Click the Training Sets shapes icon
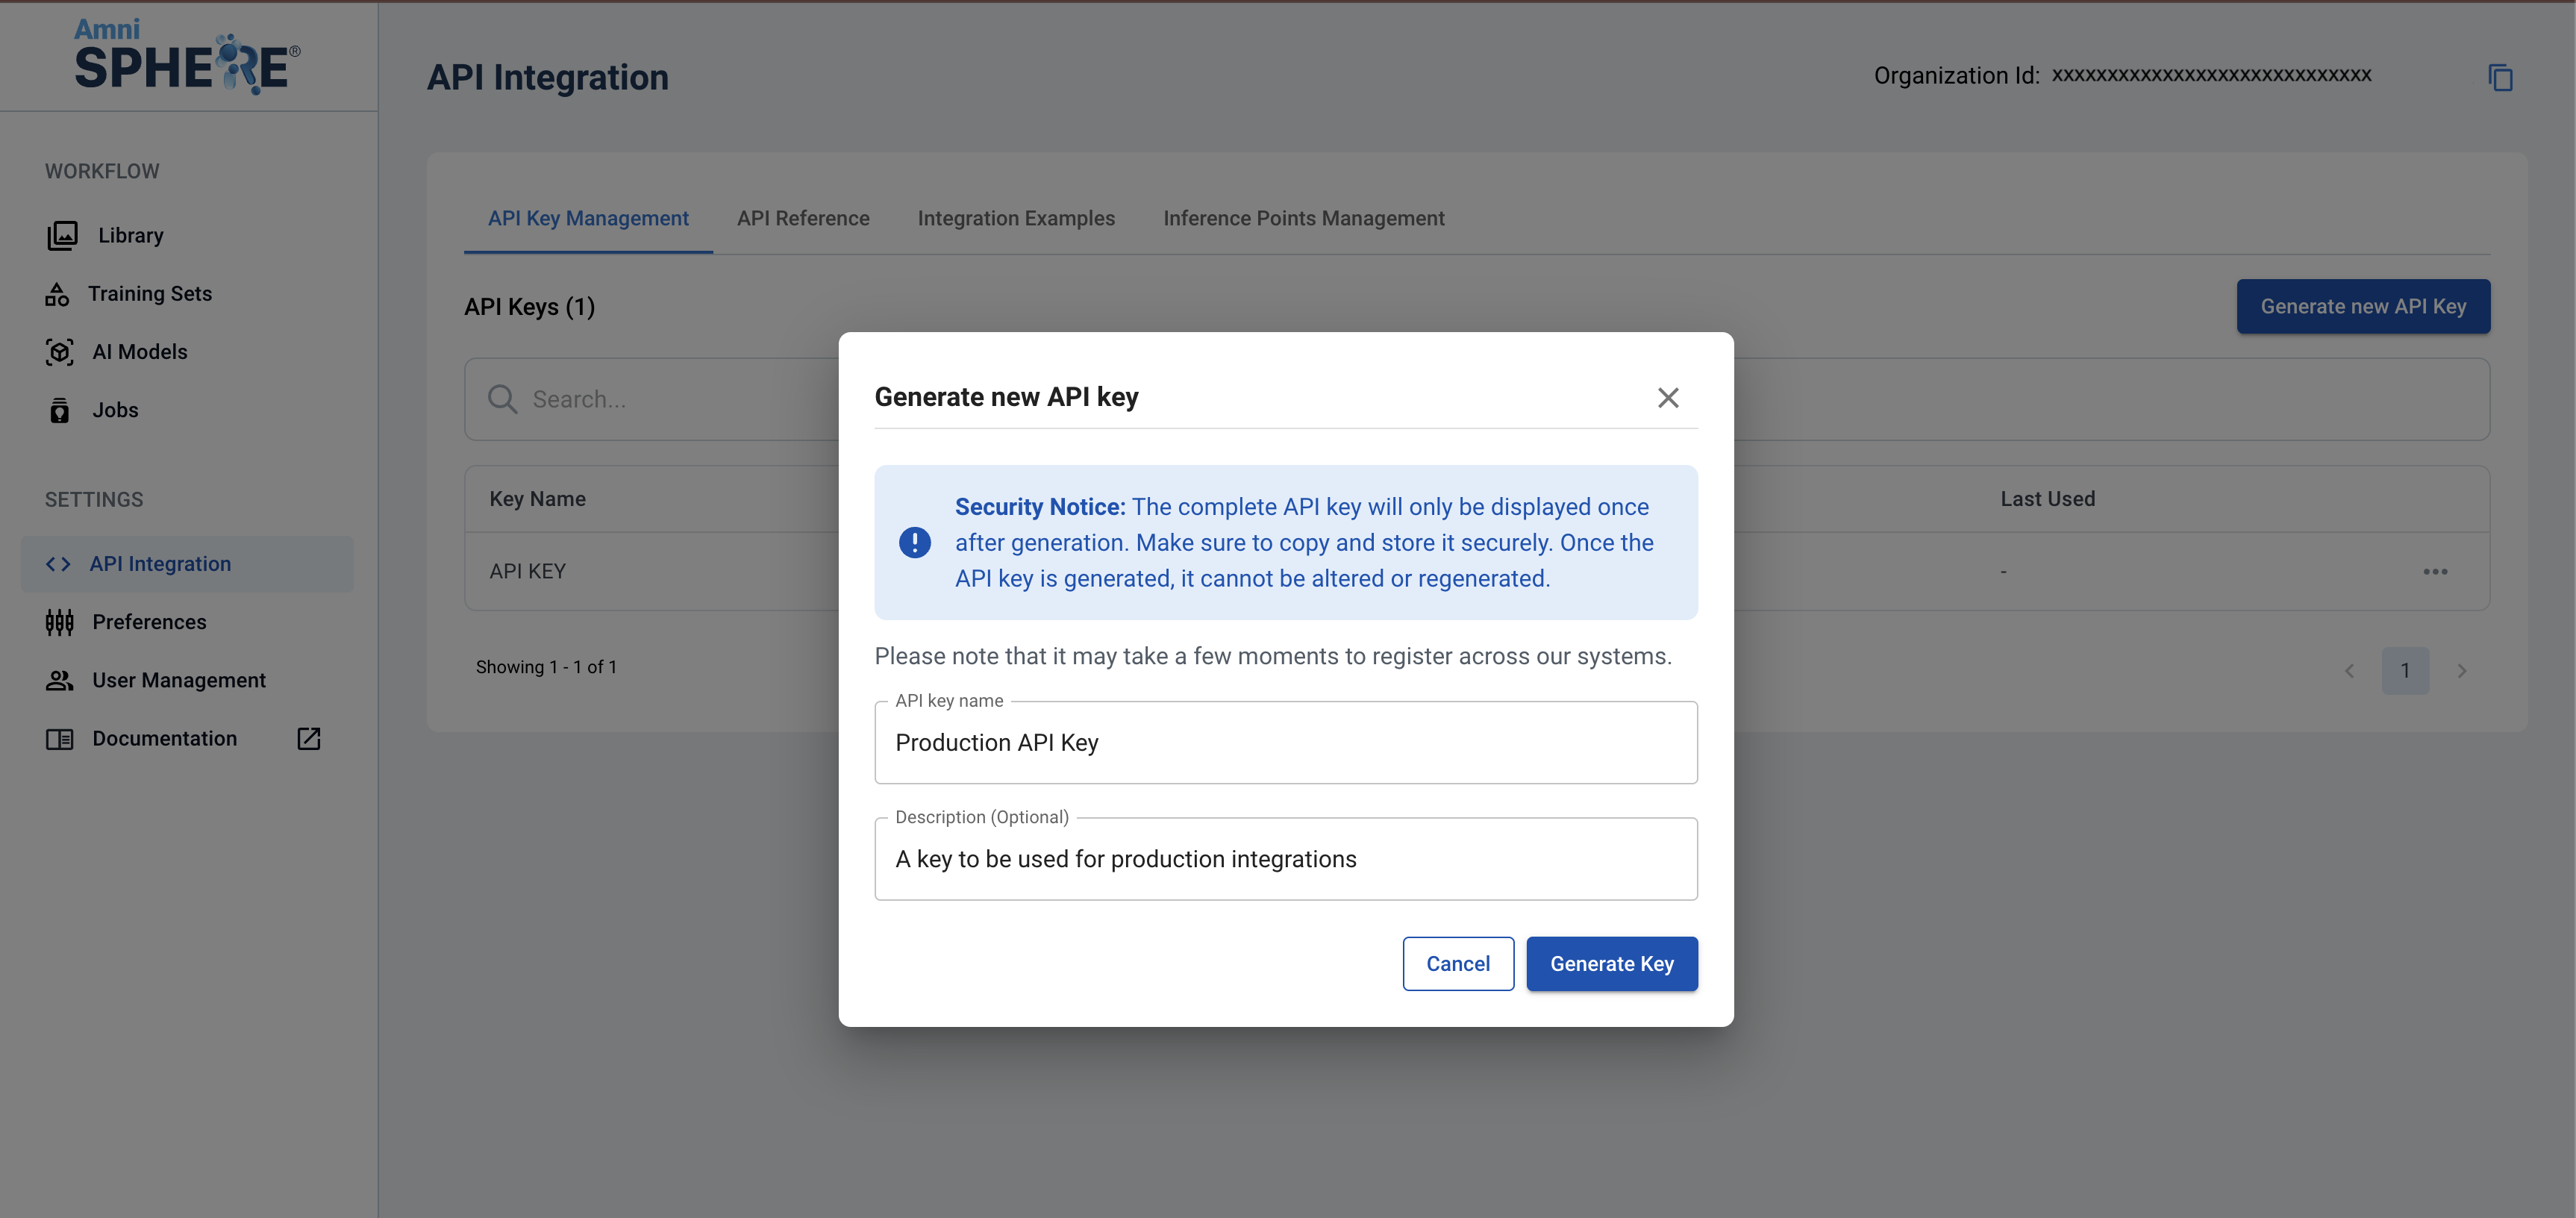Screen dimensions: 2576x1218 click(57, 294)
